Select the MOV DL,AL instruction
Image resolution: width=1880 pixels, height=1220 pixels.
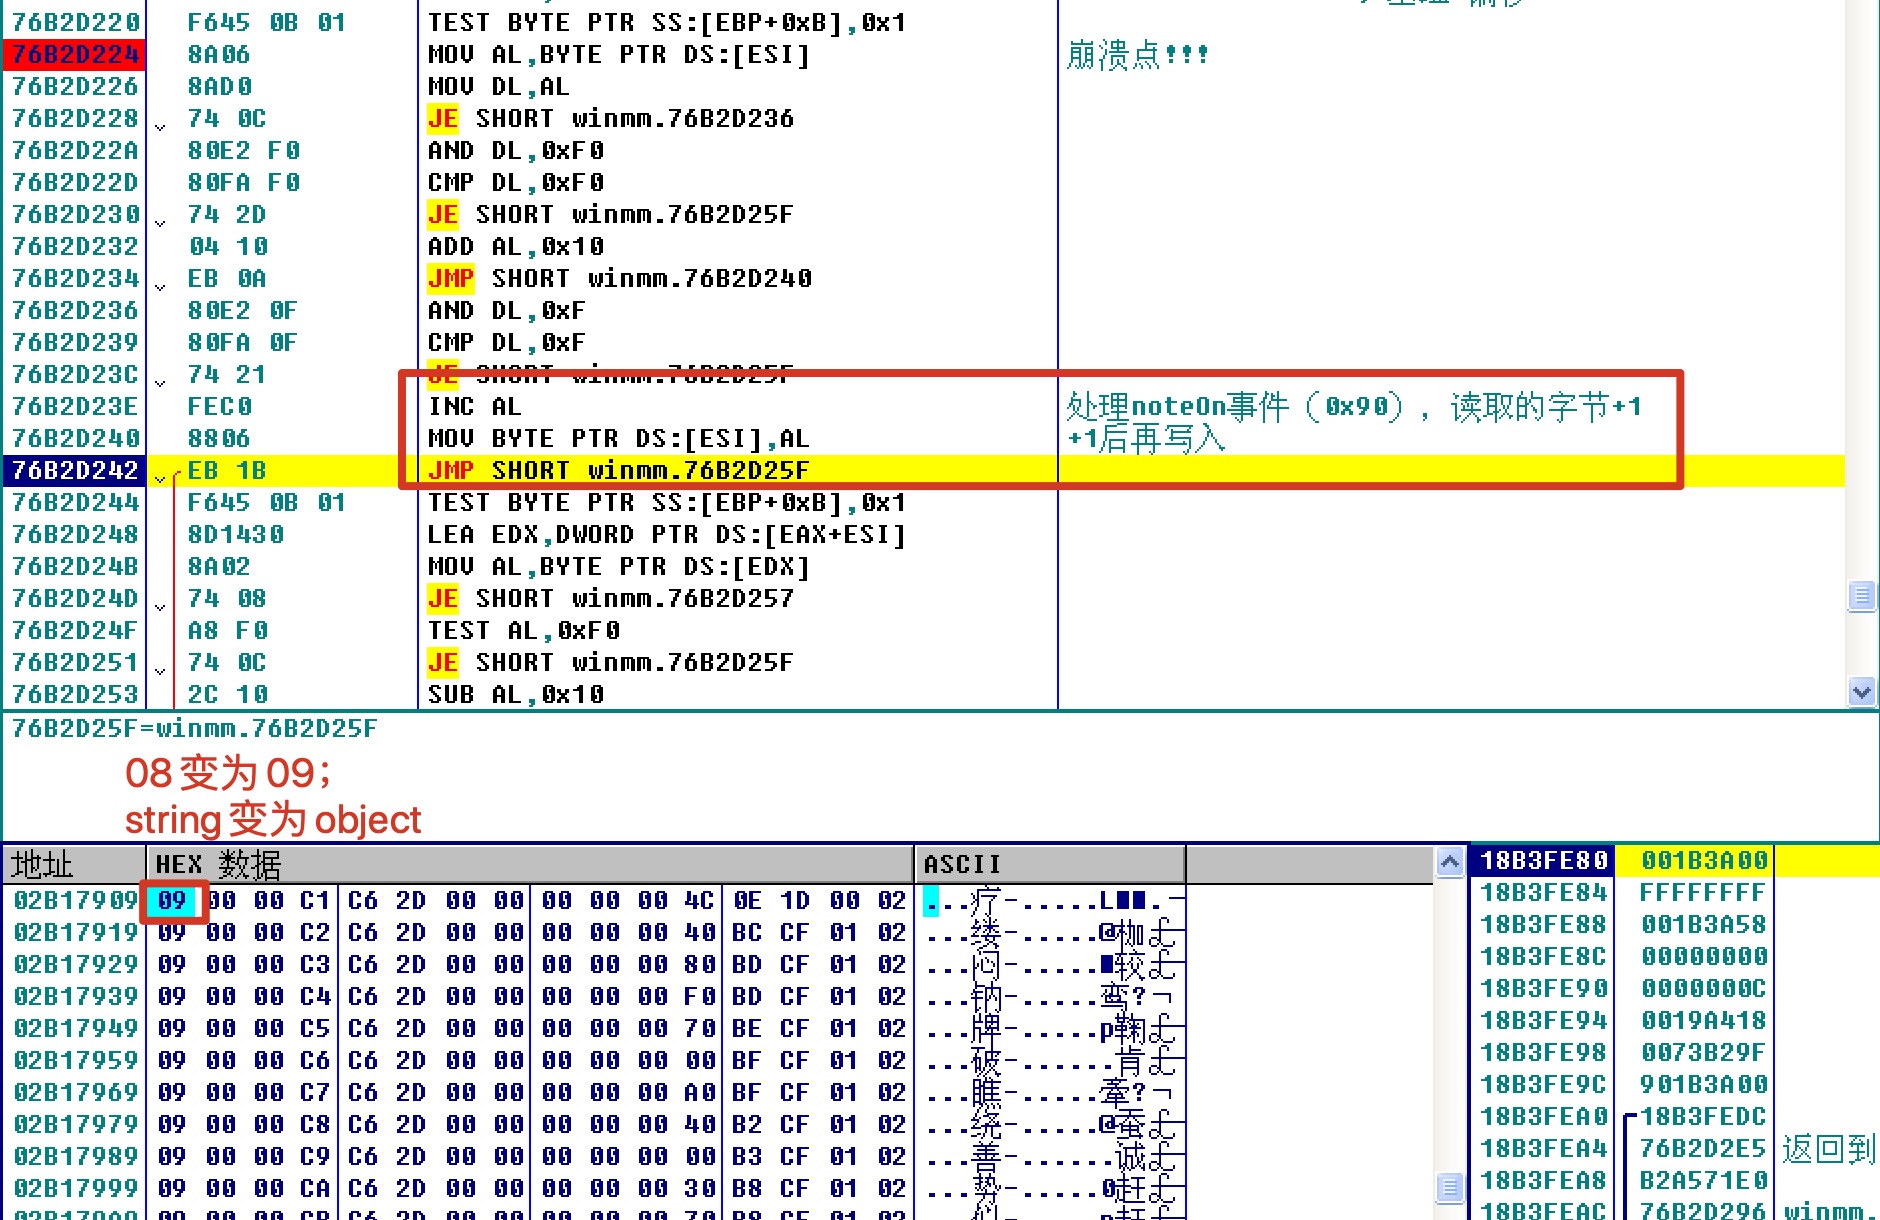click(x=498, y=87)
